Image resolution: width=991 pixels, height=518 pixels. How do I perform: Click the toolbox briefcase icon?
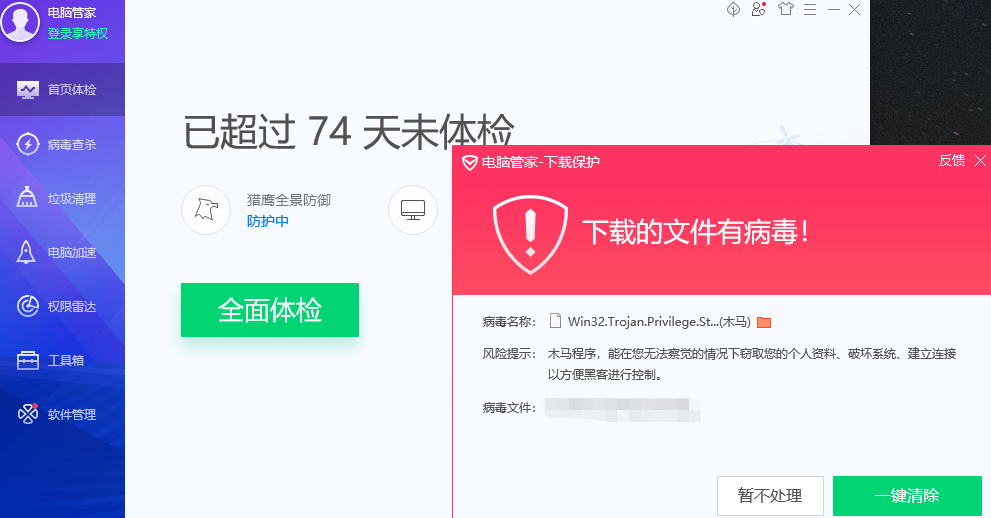click(x=28, y=360)
